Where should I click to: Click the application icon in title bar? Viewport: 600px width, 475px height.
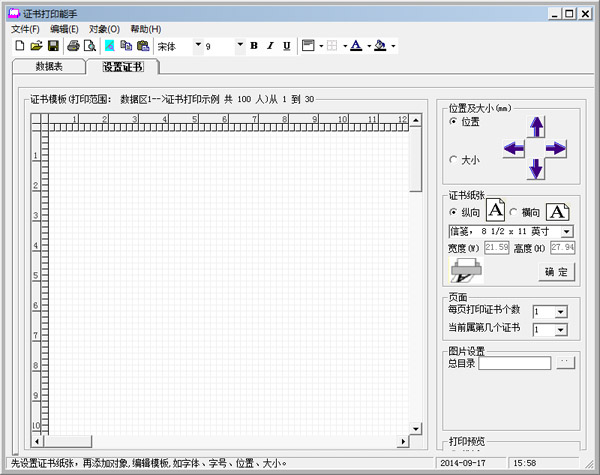coord(14,13)
